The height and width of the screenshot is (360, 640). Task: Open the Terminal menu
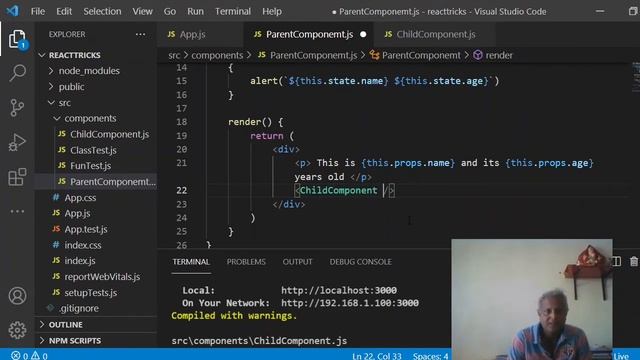233,11
